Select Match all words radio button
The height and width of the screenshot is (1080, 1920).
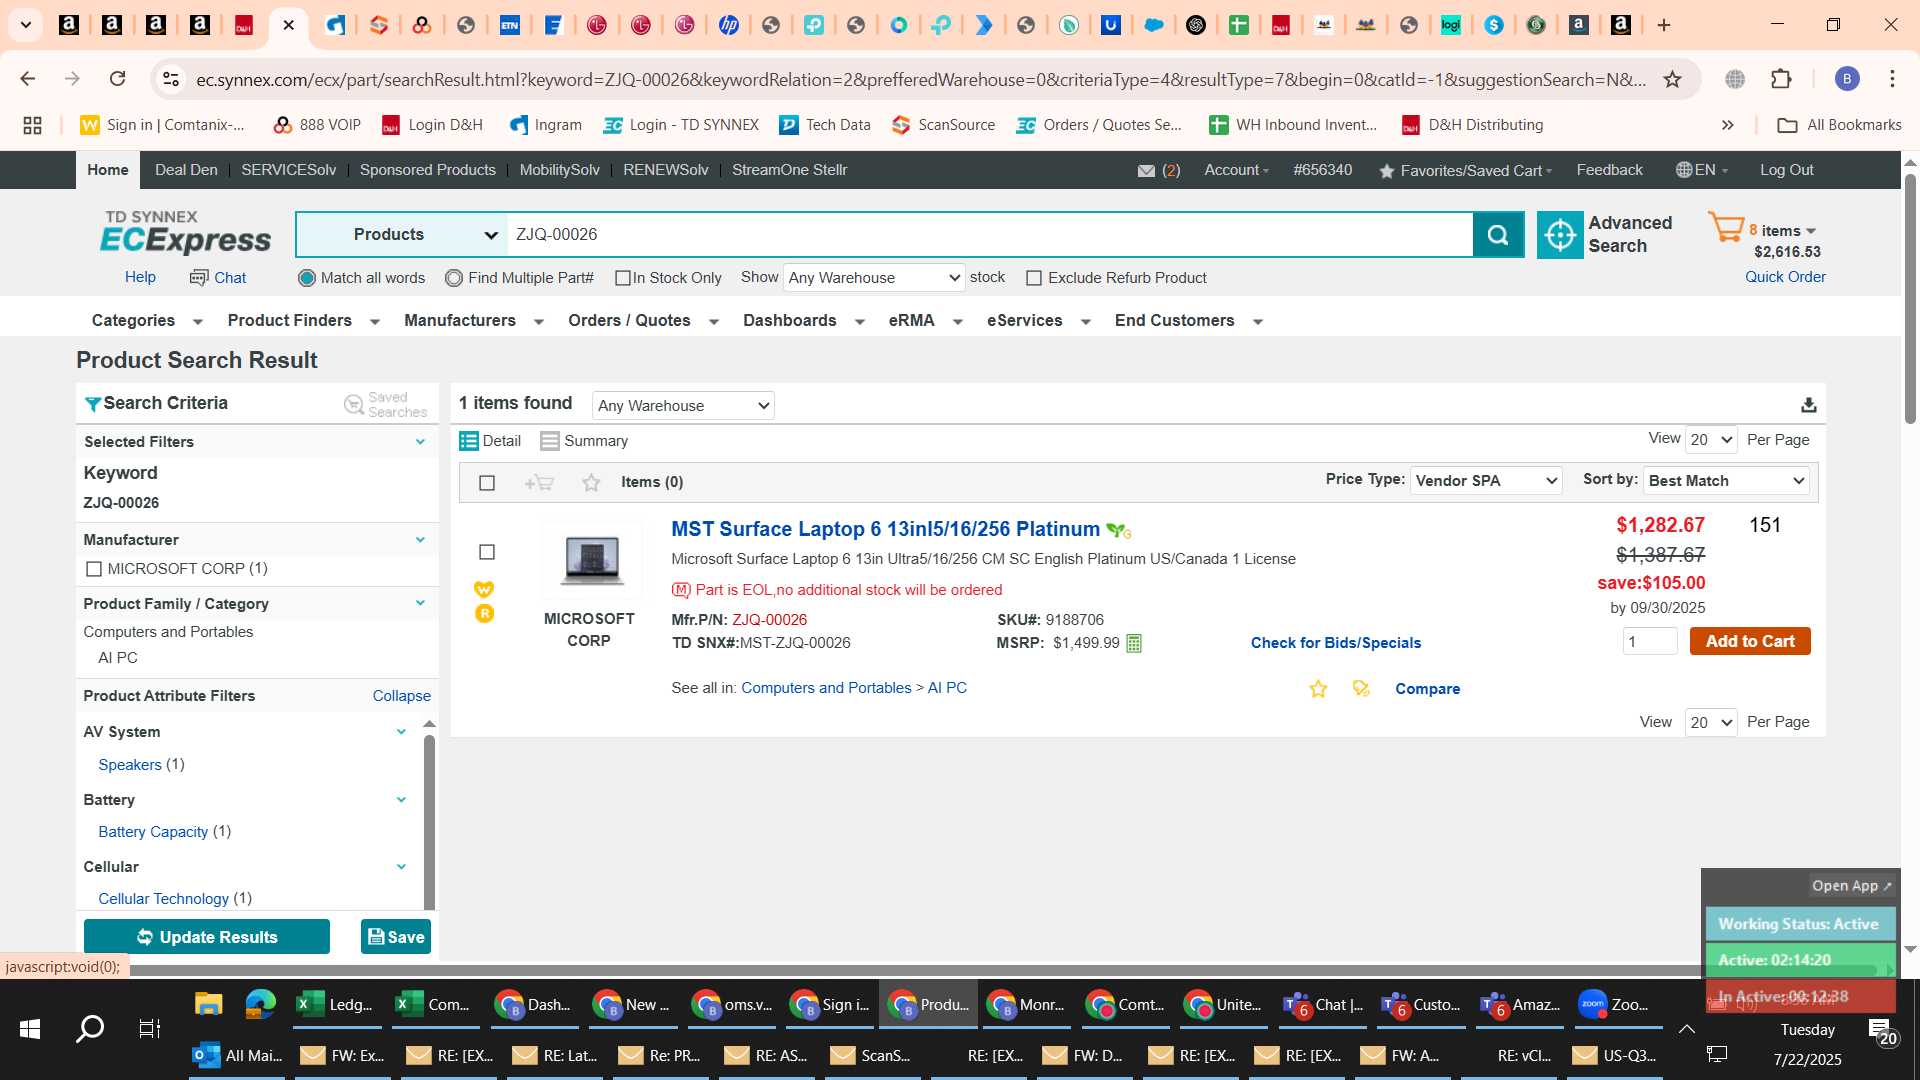point(307,278)
